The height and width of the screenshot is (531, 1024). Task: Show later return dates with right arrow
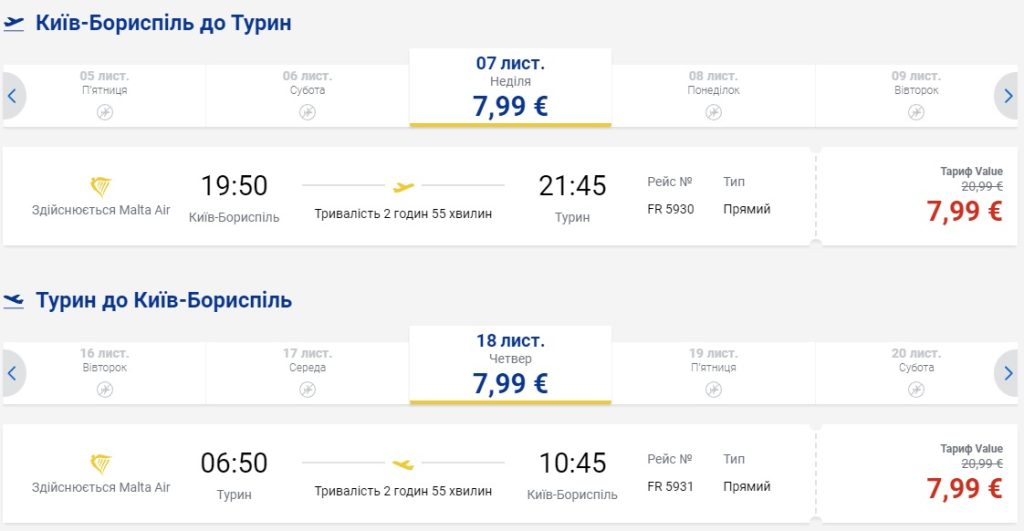click(x=1008, y=373)
